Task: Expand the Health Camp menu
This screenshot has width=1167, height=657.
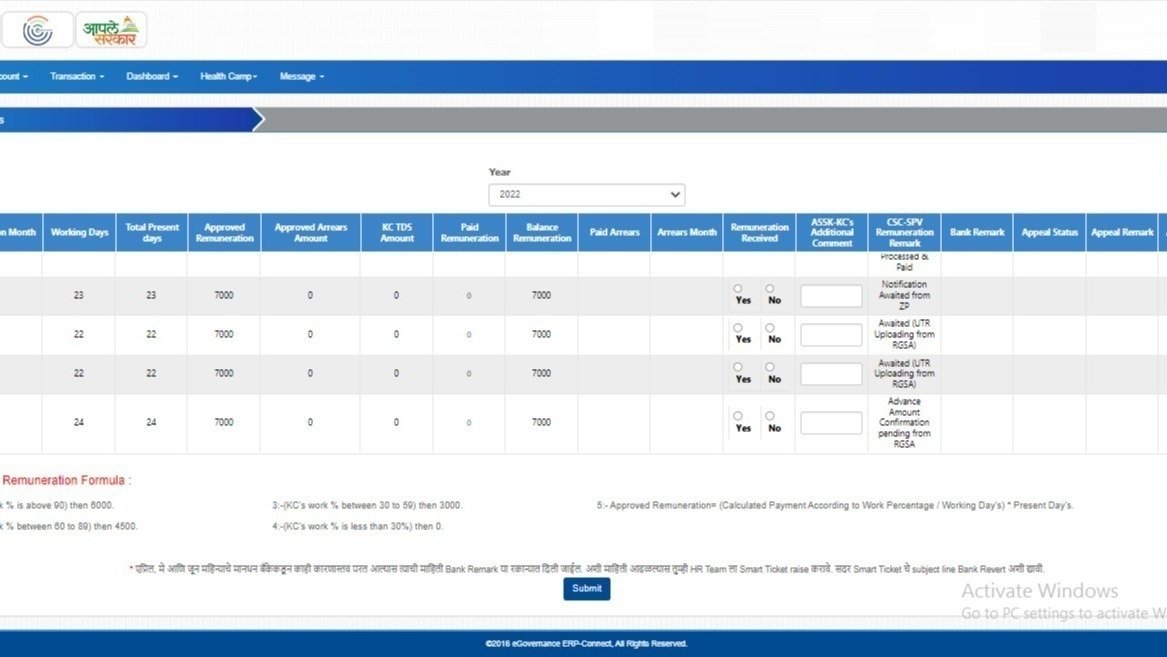Action: 228,76
